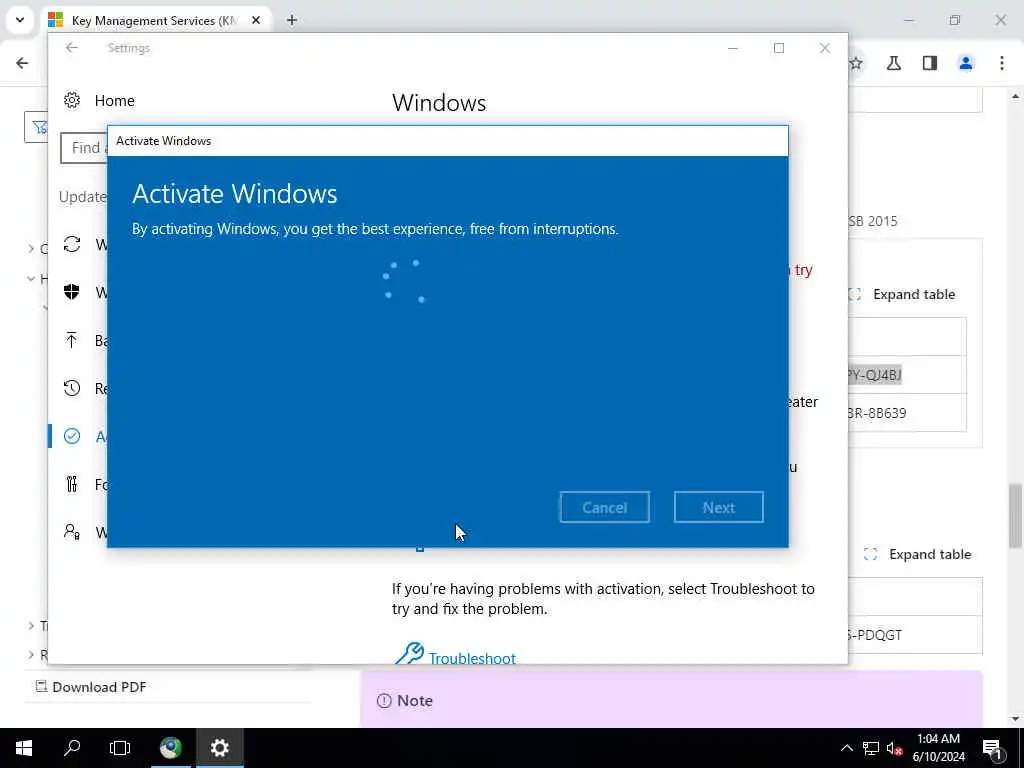Click page scrollbar thumb in Chrome
This screenshot has height=768, width=1024.
pos(1015,516)
